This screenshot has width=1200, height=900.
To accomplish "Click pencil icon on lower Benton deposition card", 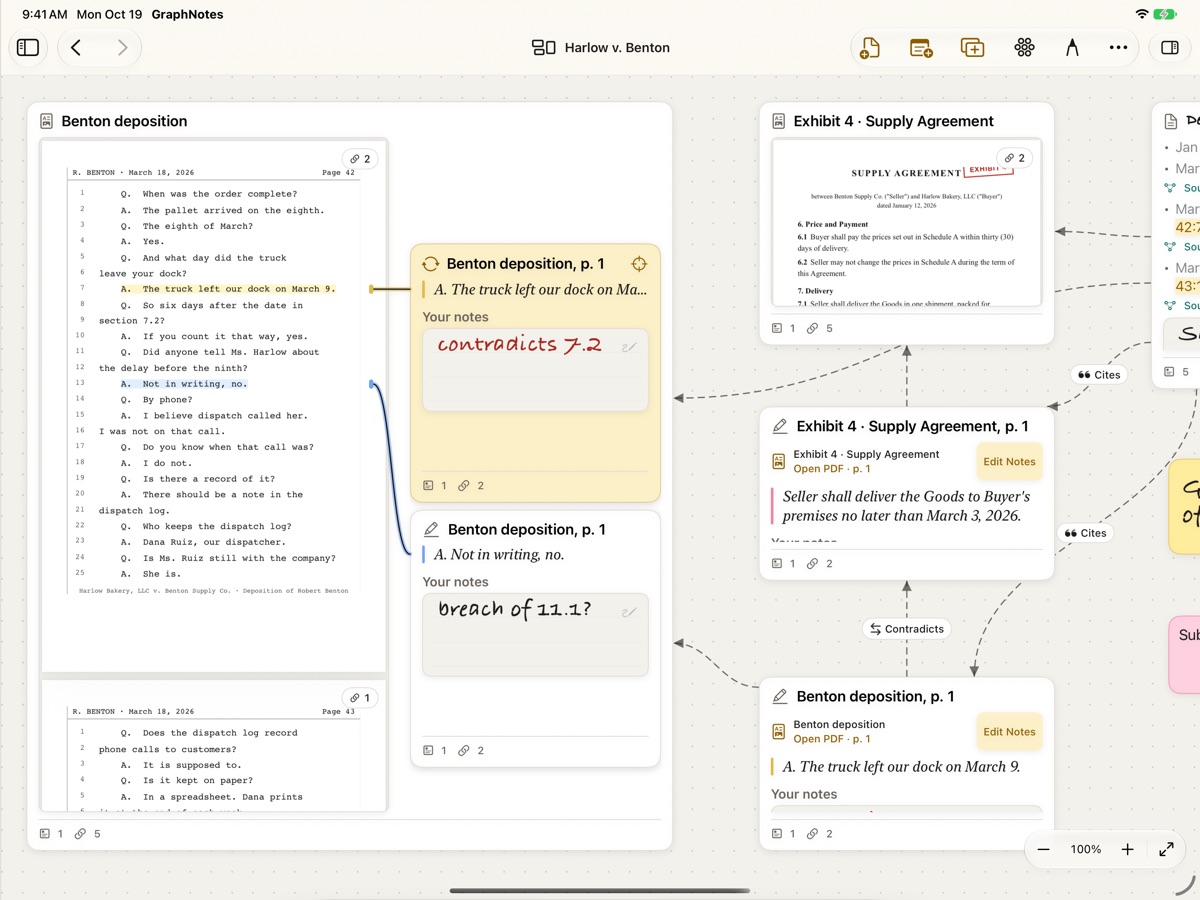I will click(x=780, y=696).
